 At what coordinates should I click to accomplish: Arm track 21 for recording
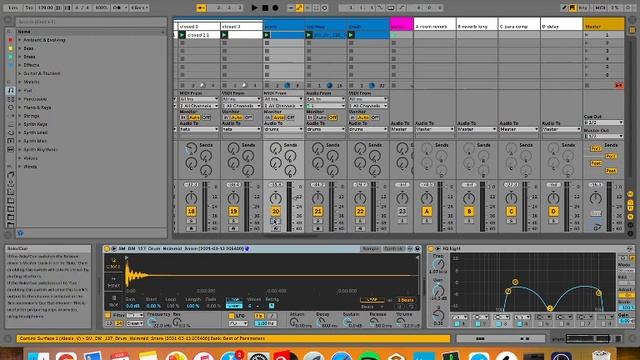pyautogui.click(x=318, y=229)
